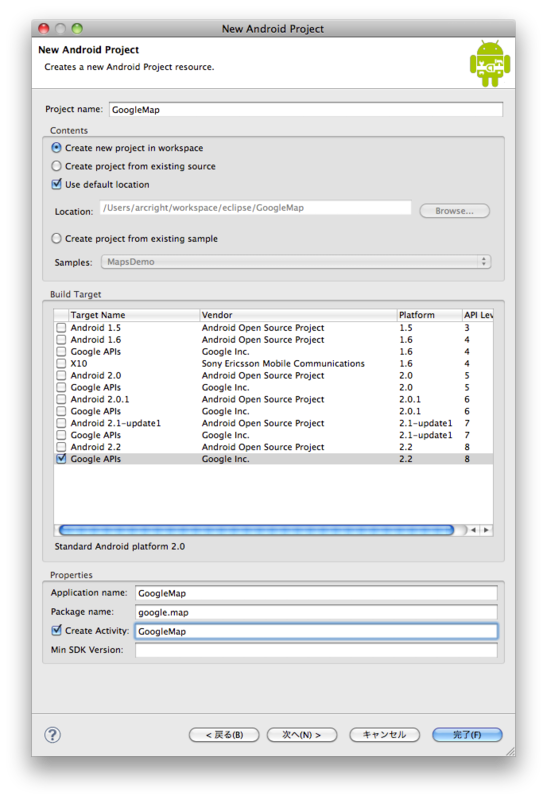Toggle Use default location checkbox

[x=57, y=184]
